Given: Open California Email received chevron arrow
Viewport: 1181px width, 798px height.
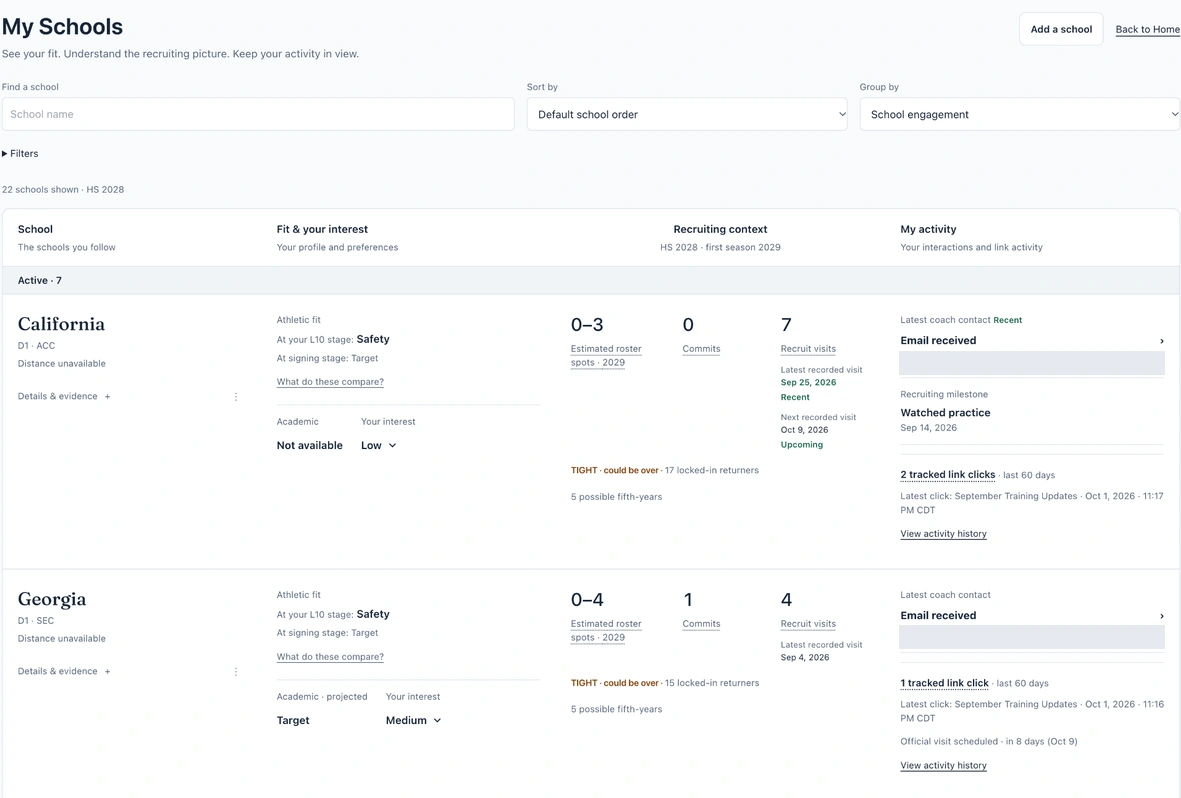Looking at the screenshot, I should coord(1161,341).
